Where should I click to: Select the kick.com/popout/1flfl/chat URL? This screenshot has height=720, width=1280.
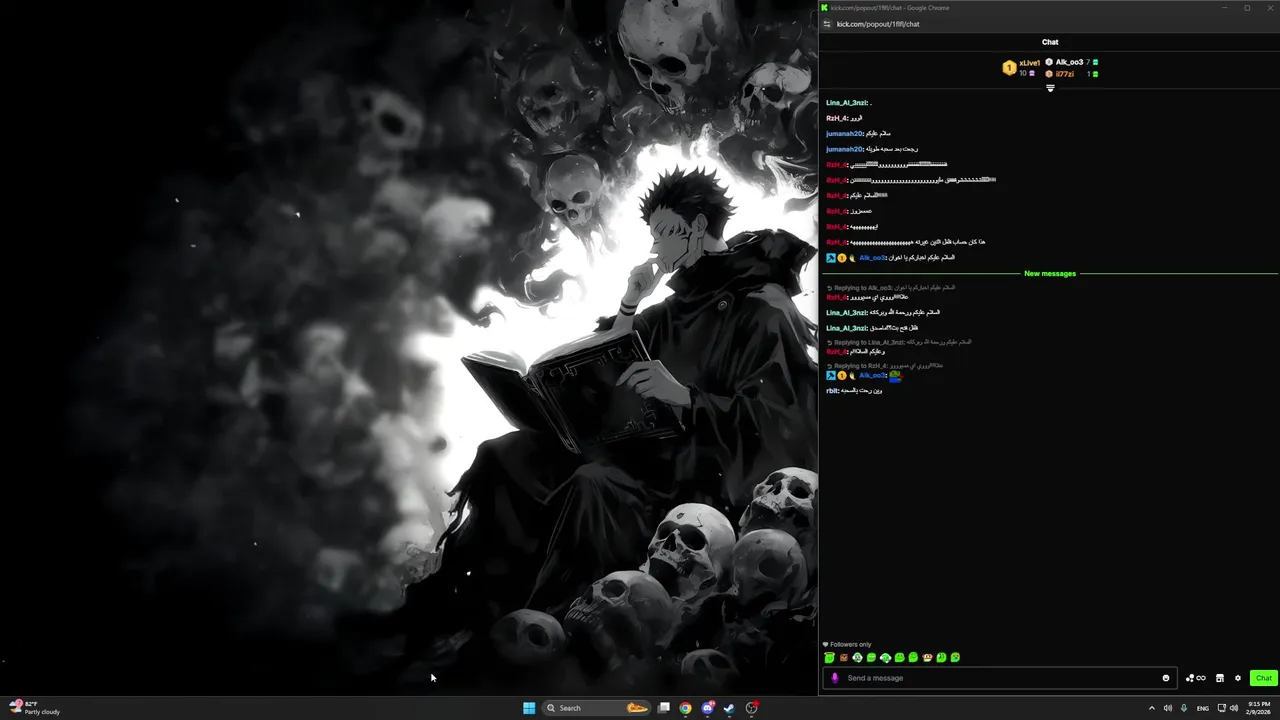pos(878,24)
